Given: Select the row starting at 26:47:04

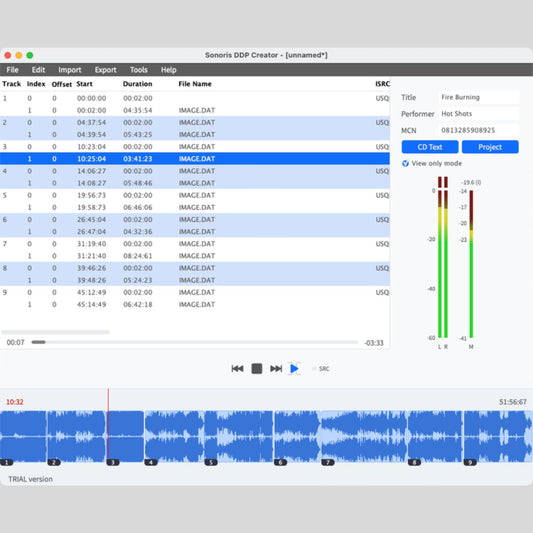Looking at the screenshot, I should click(x=195, y=232).
